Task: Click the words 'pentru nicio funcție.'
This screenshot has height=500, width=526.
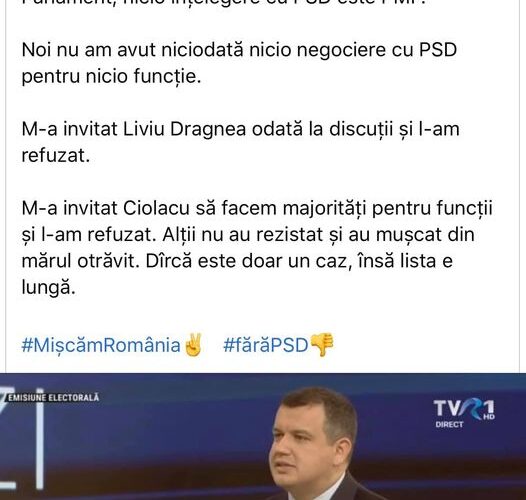Action: coord(111,77)
